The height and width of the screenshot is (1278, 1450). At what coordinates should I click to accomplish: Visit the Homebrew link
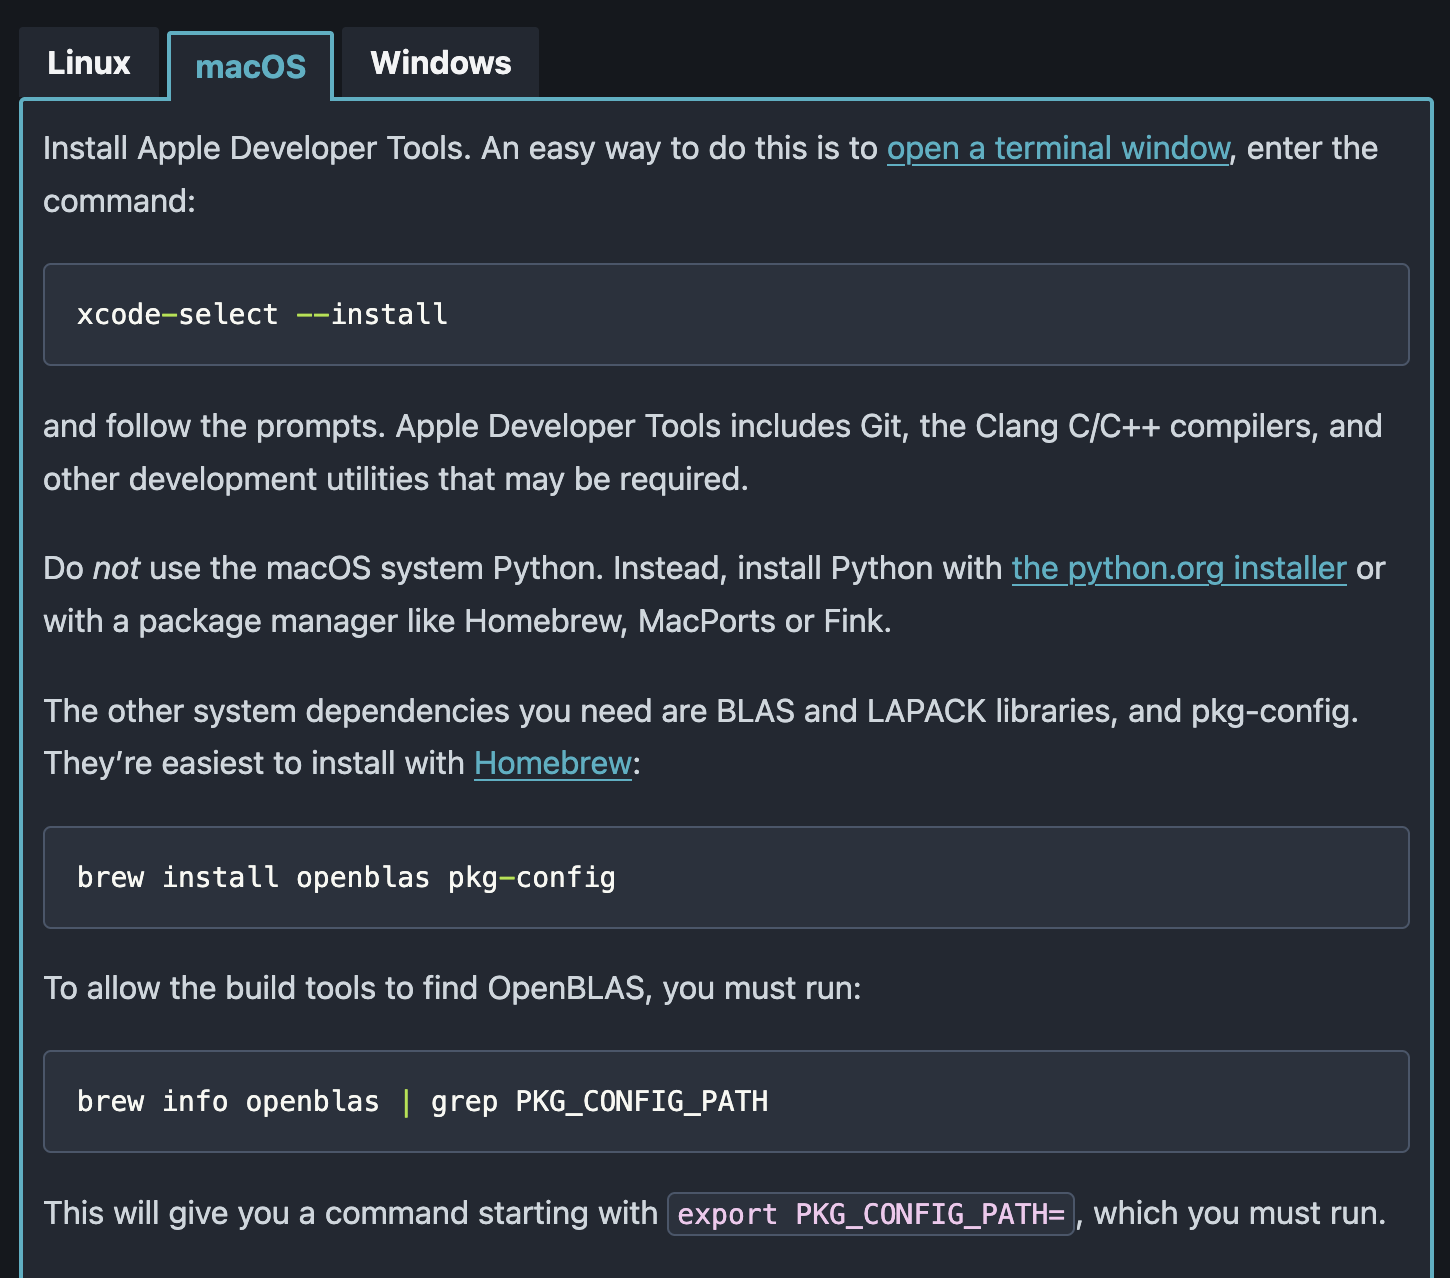[x=553, y=763]
